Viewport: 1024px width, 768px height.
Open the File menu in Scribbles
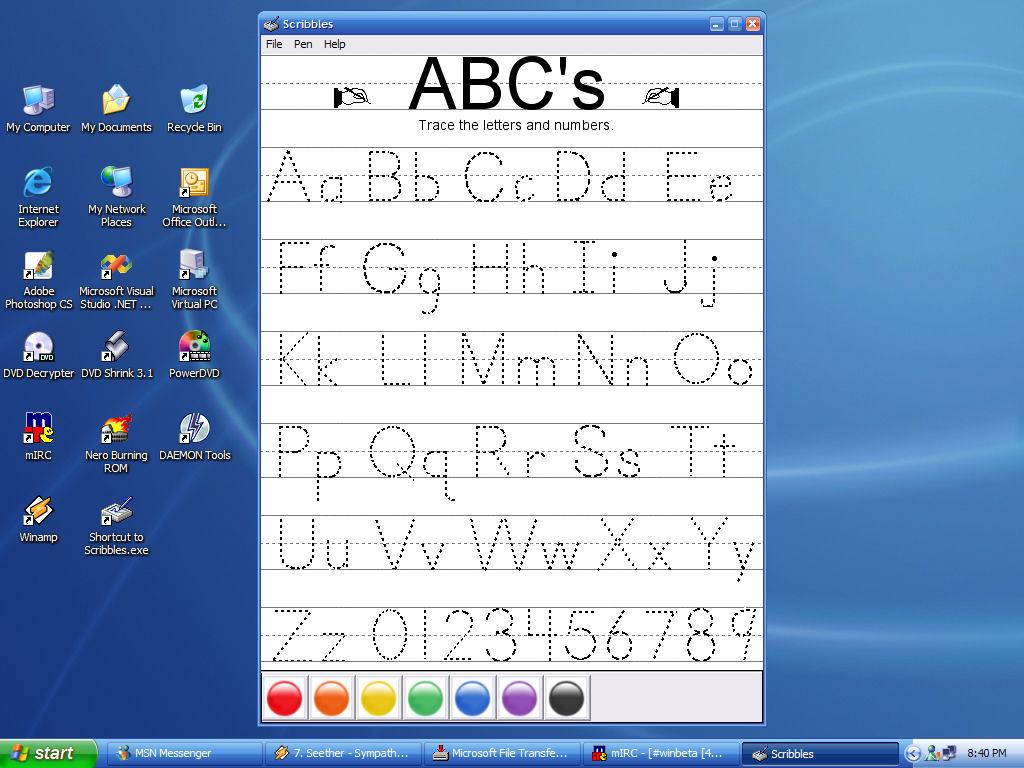click(274, 44)
